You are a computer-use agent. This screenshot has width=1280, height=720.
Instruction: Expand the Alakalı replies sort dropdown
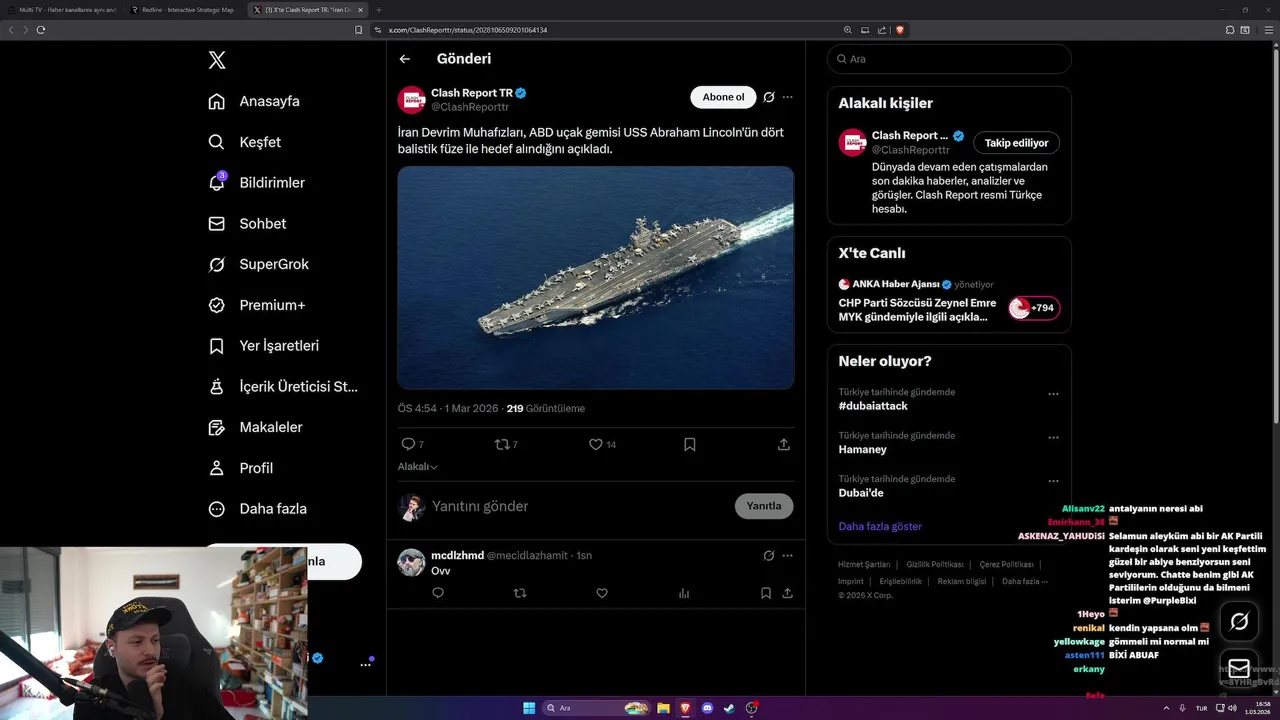coord(418,467)
